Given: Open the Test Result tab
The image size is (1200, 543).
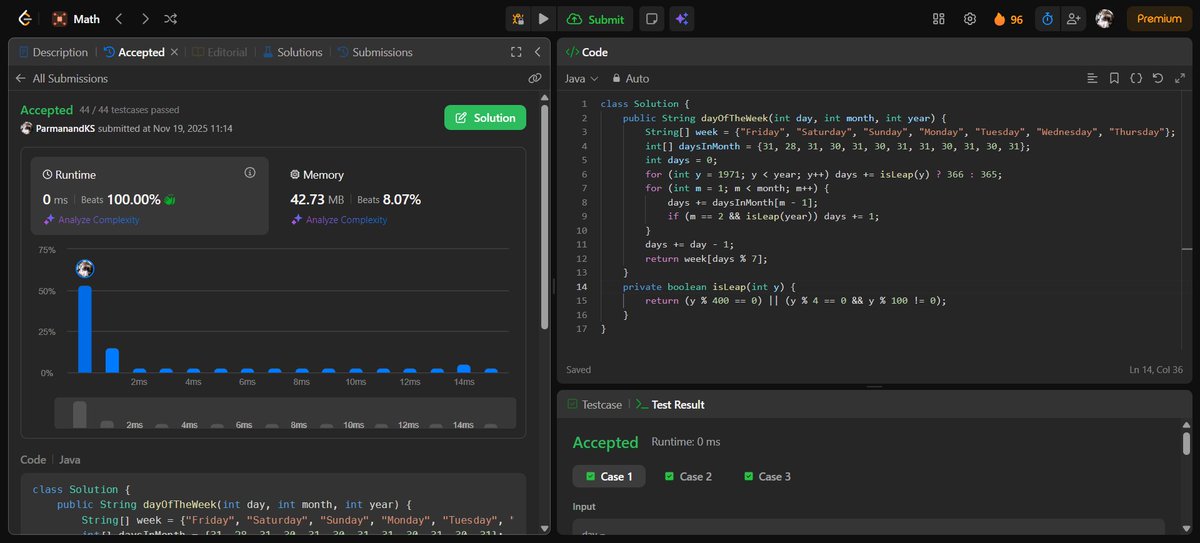Looking at the screenshot, I should coord(670,405).
